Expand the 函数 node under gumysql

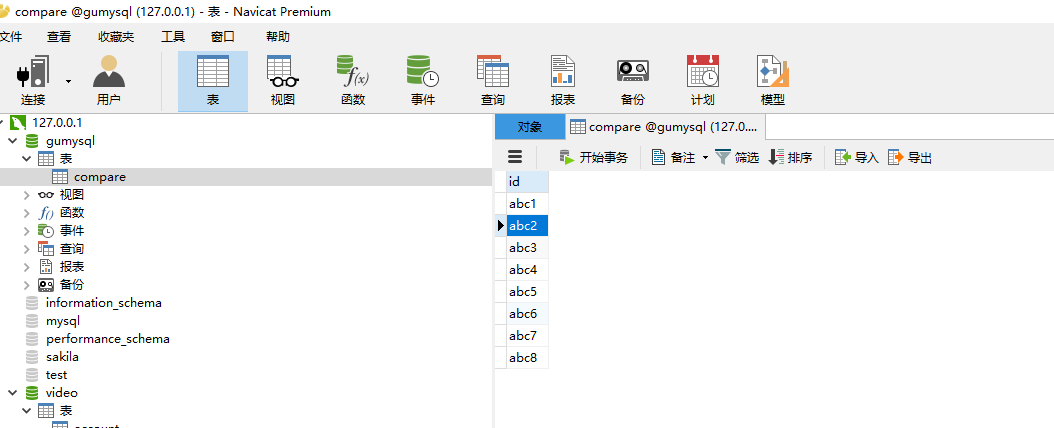click(x=26, y=213)
